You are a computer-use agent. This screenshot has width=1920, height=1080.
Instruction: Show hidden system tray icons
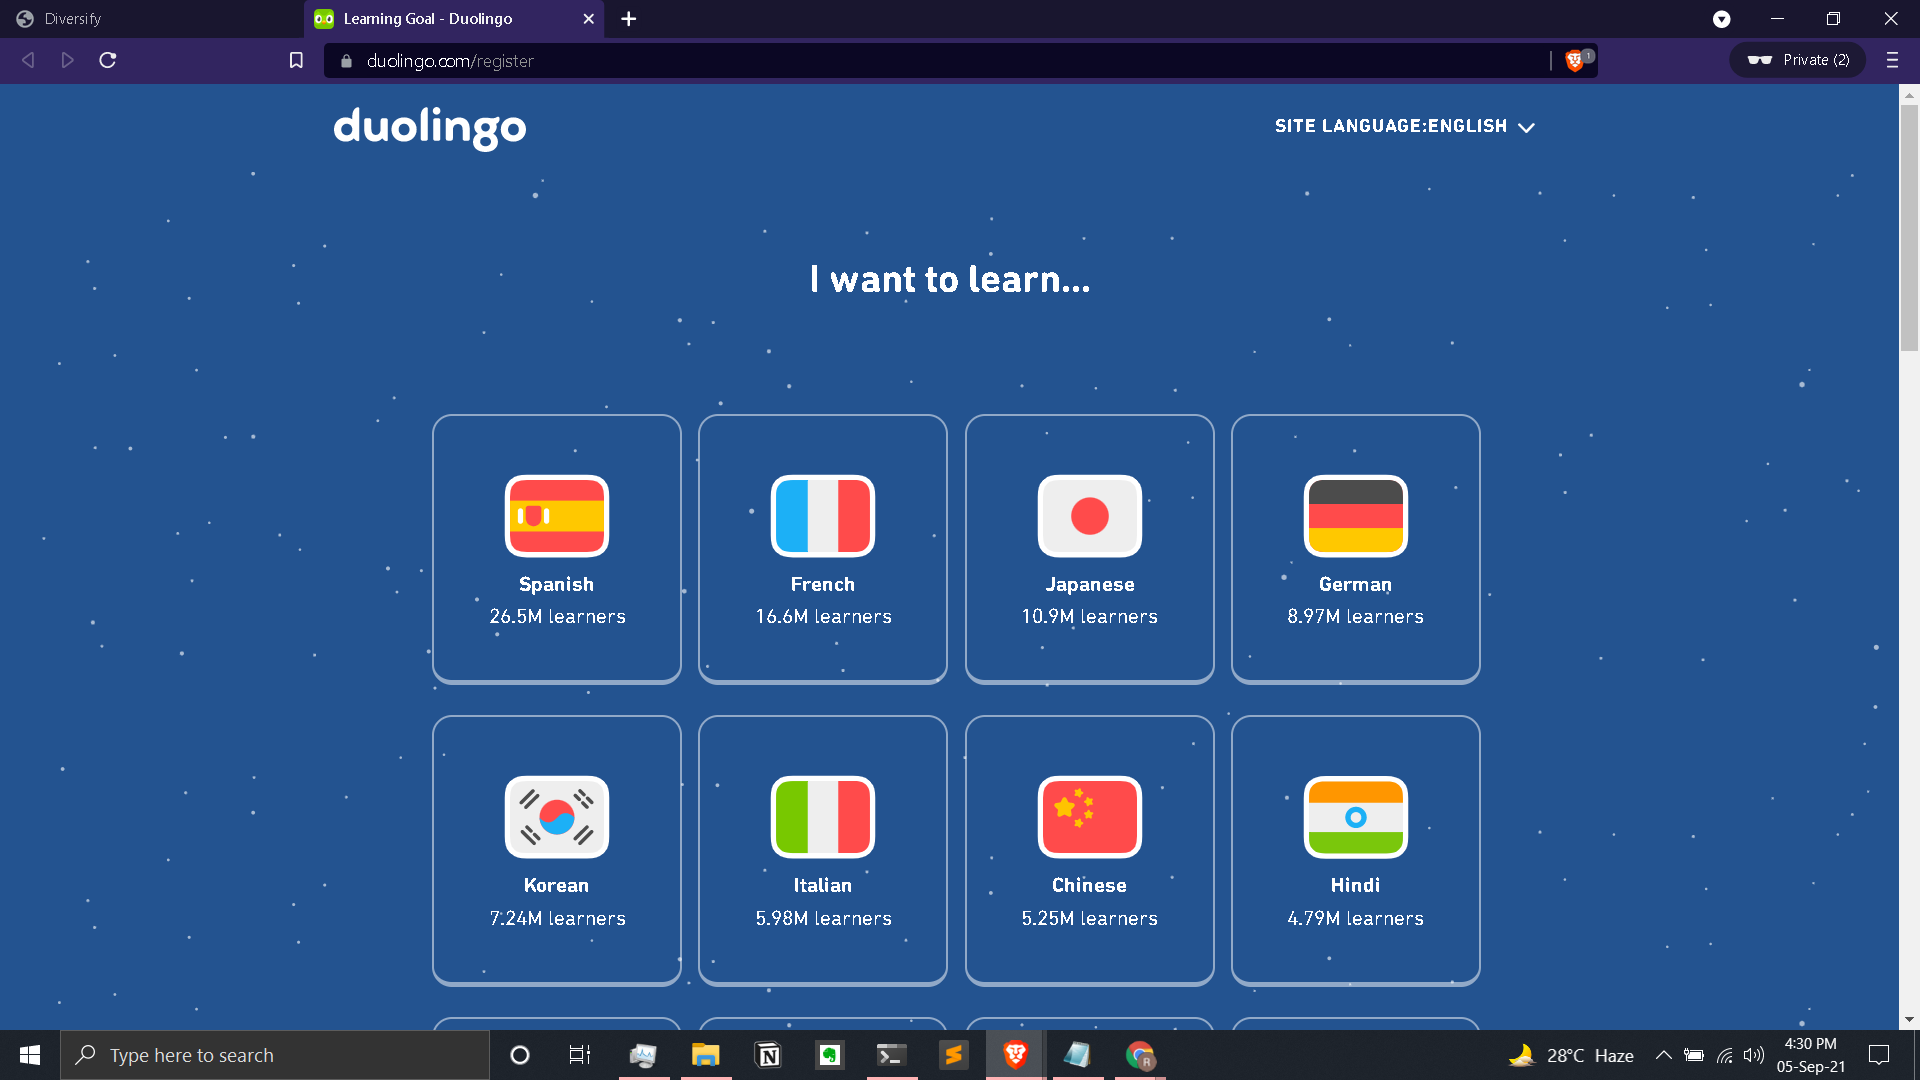pos(1663,1055)
